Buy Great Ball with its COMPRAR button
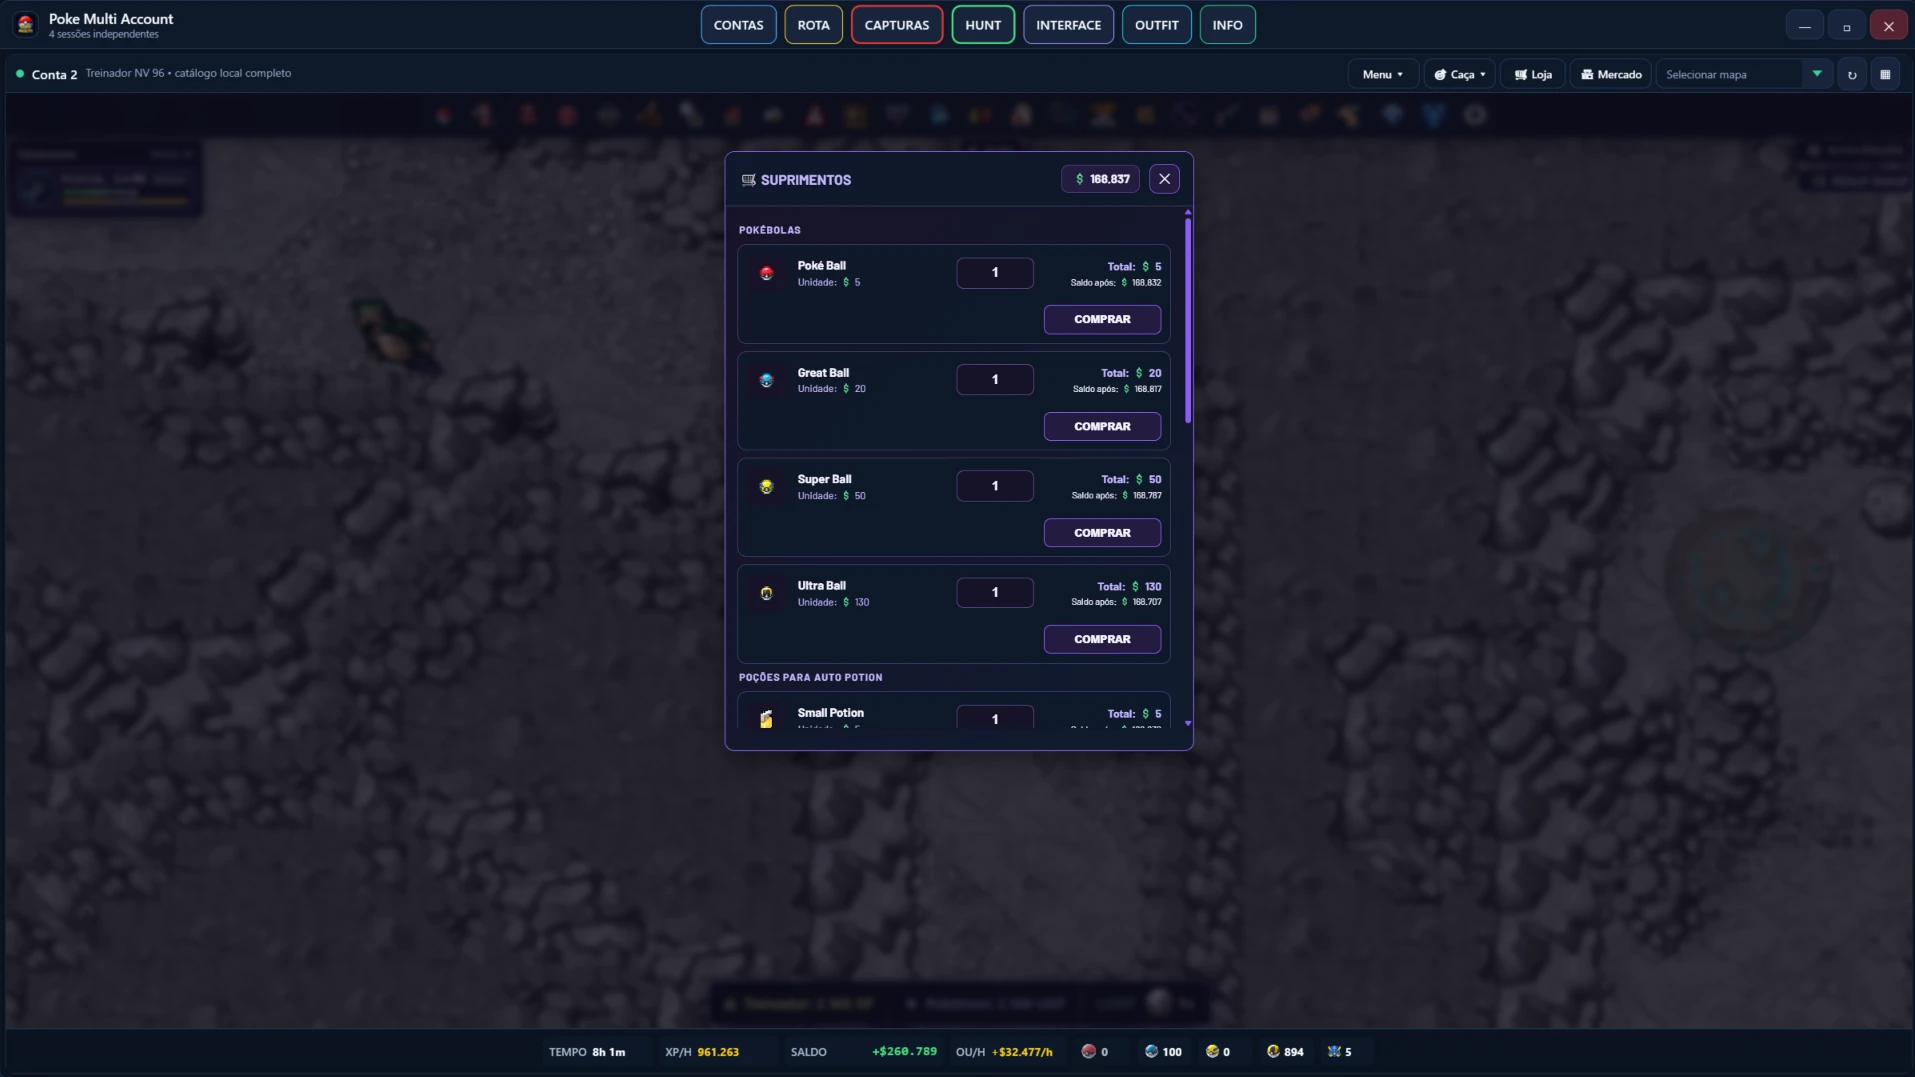Viewport: 1915px width, 1077px height. (x=1102, y=426)
